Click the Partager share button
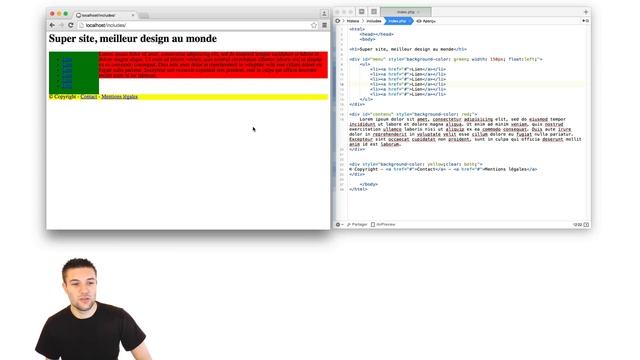This screenshot has height=360, width=640. point(357,224)
